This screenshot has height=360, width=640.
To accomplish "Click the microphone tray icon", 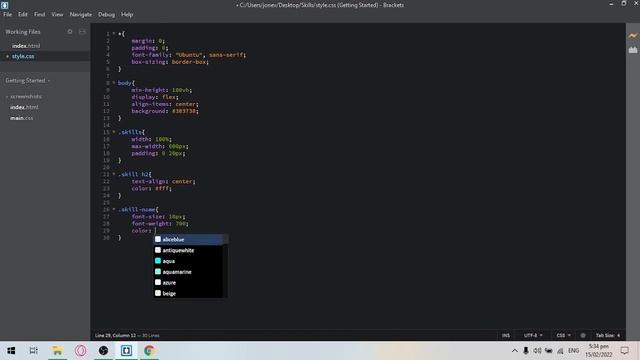I will (x=526, y=351).
